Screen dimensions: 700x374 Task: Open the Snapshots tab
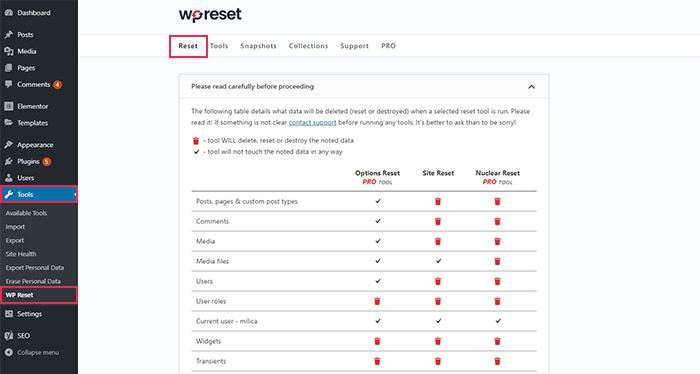tap(258, 46)
